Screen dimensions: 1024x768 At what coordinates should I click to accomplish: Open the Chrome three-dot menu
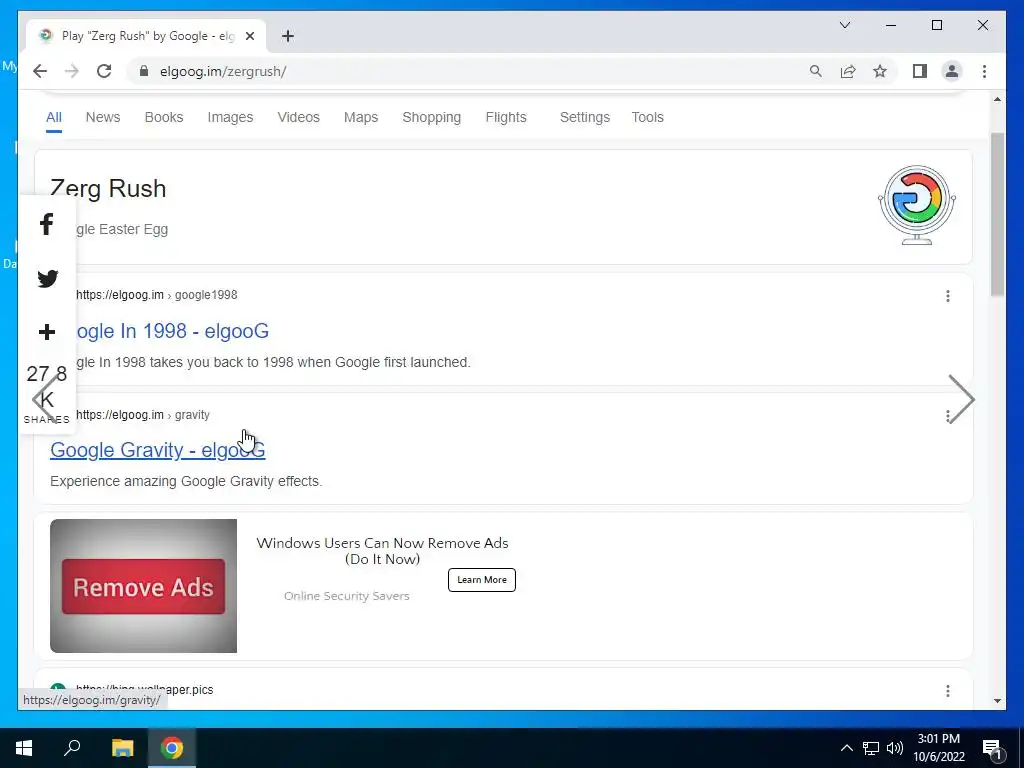[984, 71]
